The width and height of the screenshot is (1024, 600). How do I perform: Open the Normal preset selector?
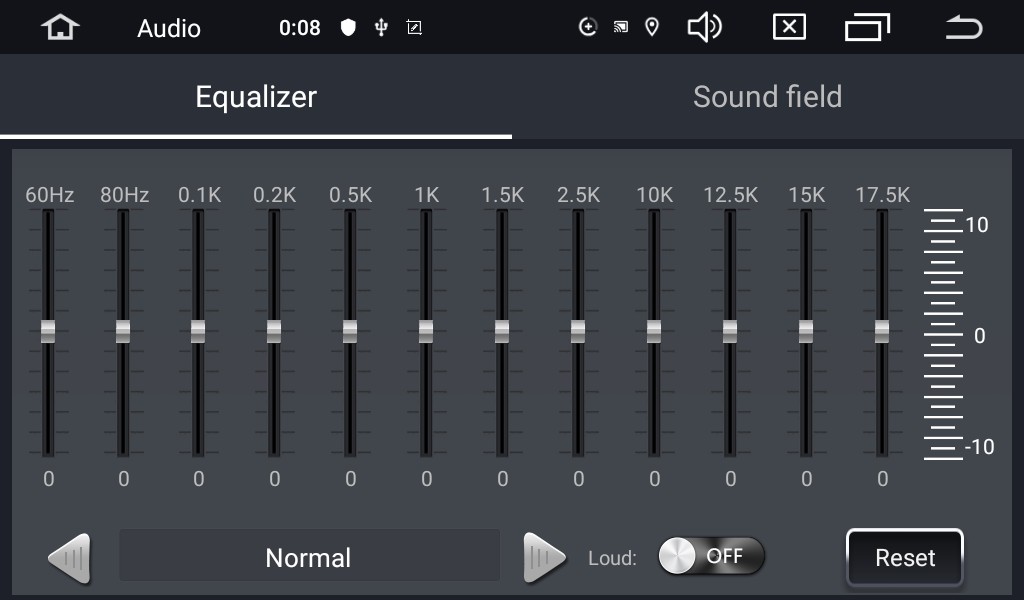(309, 558)
